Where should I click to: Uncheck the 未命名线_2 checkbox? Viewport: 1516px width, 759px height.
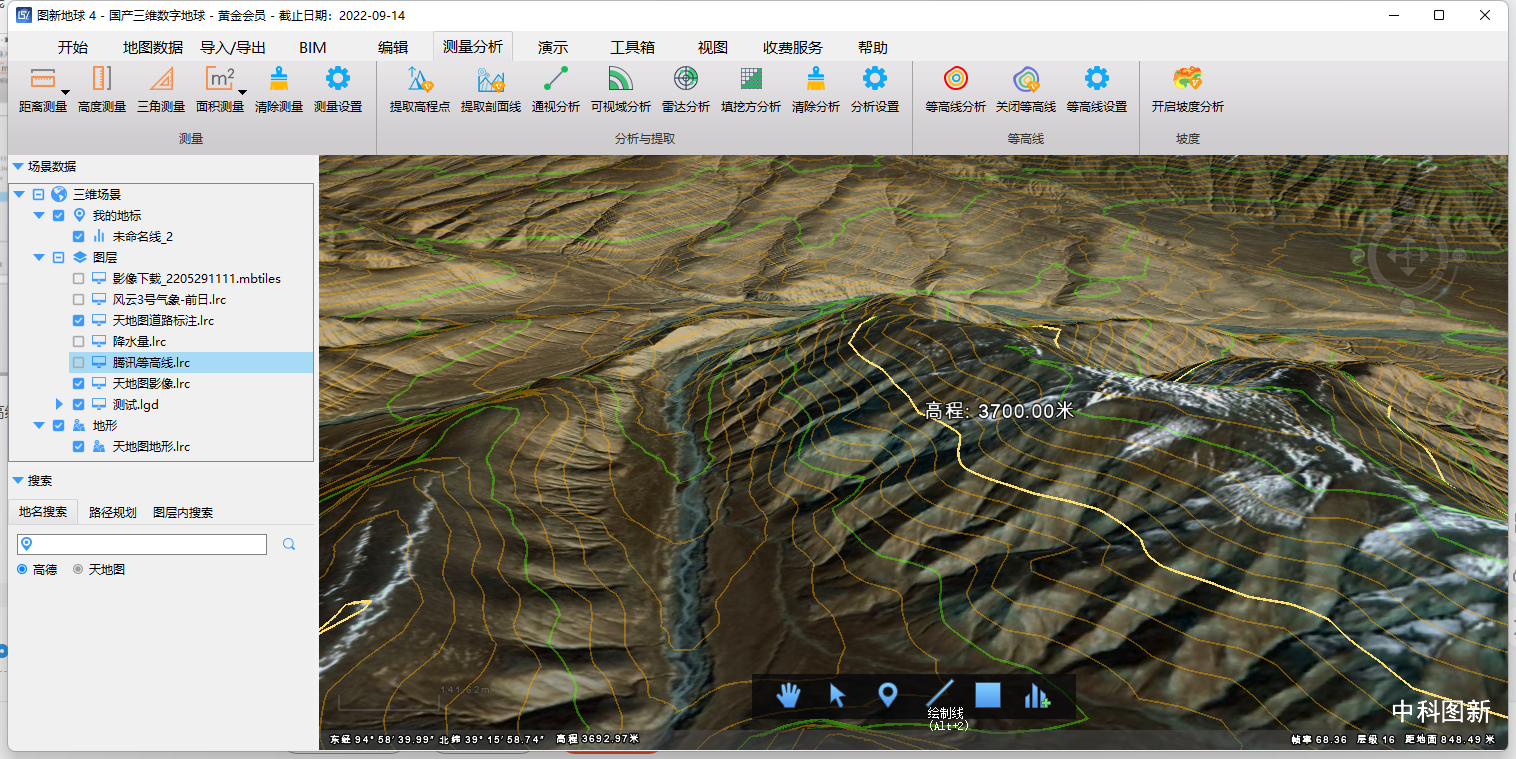click(78, 236)
